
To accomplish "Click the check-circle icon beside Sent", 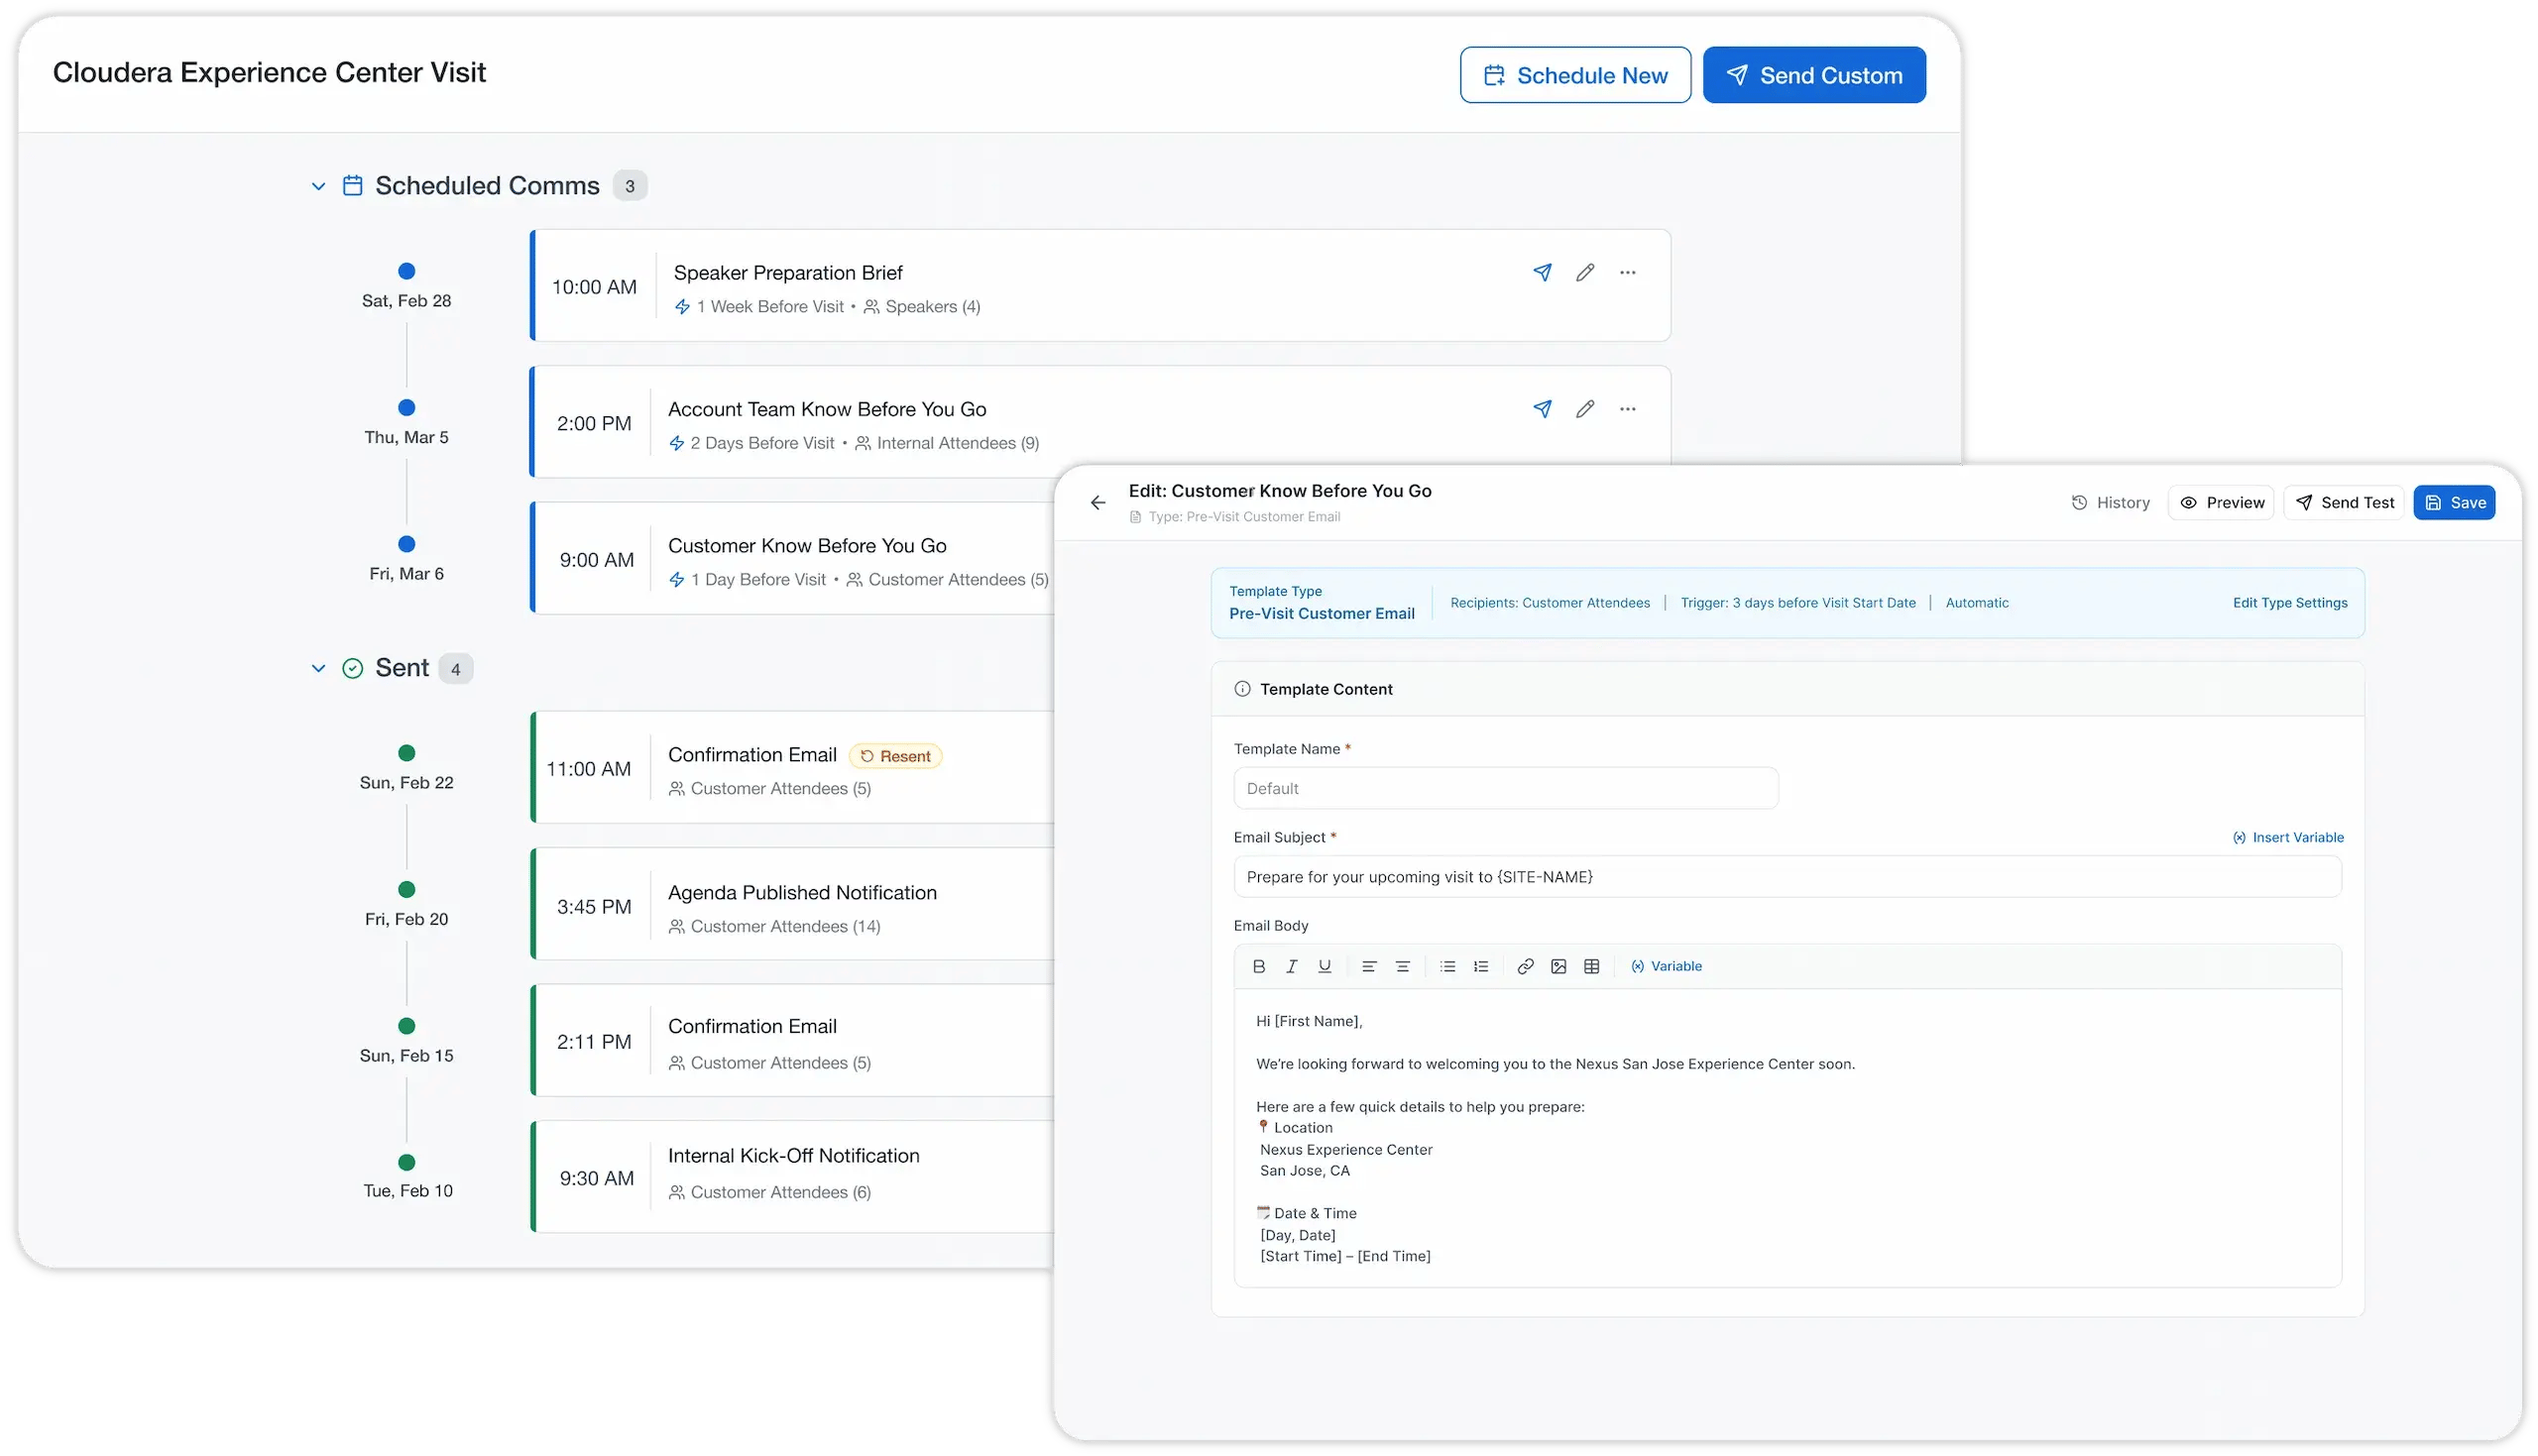I will tap(352, 668).
